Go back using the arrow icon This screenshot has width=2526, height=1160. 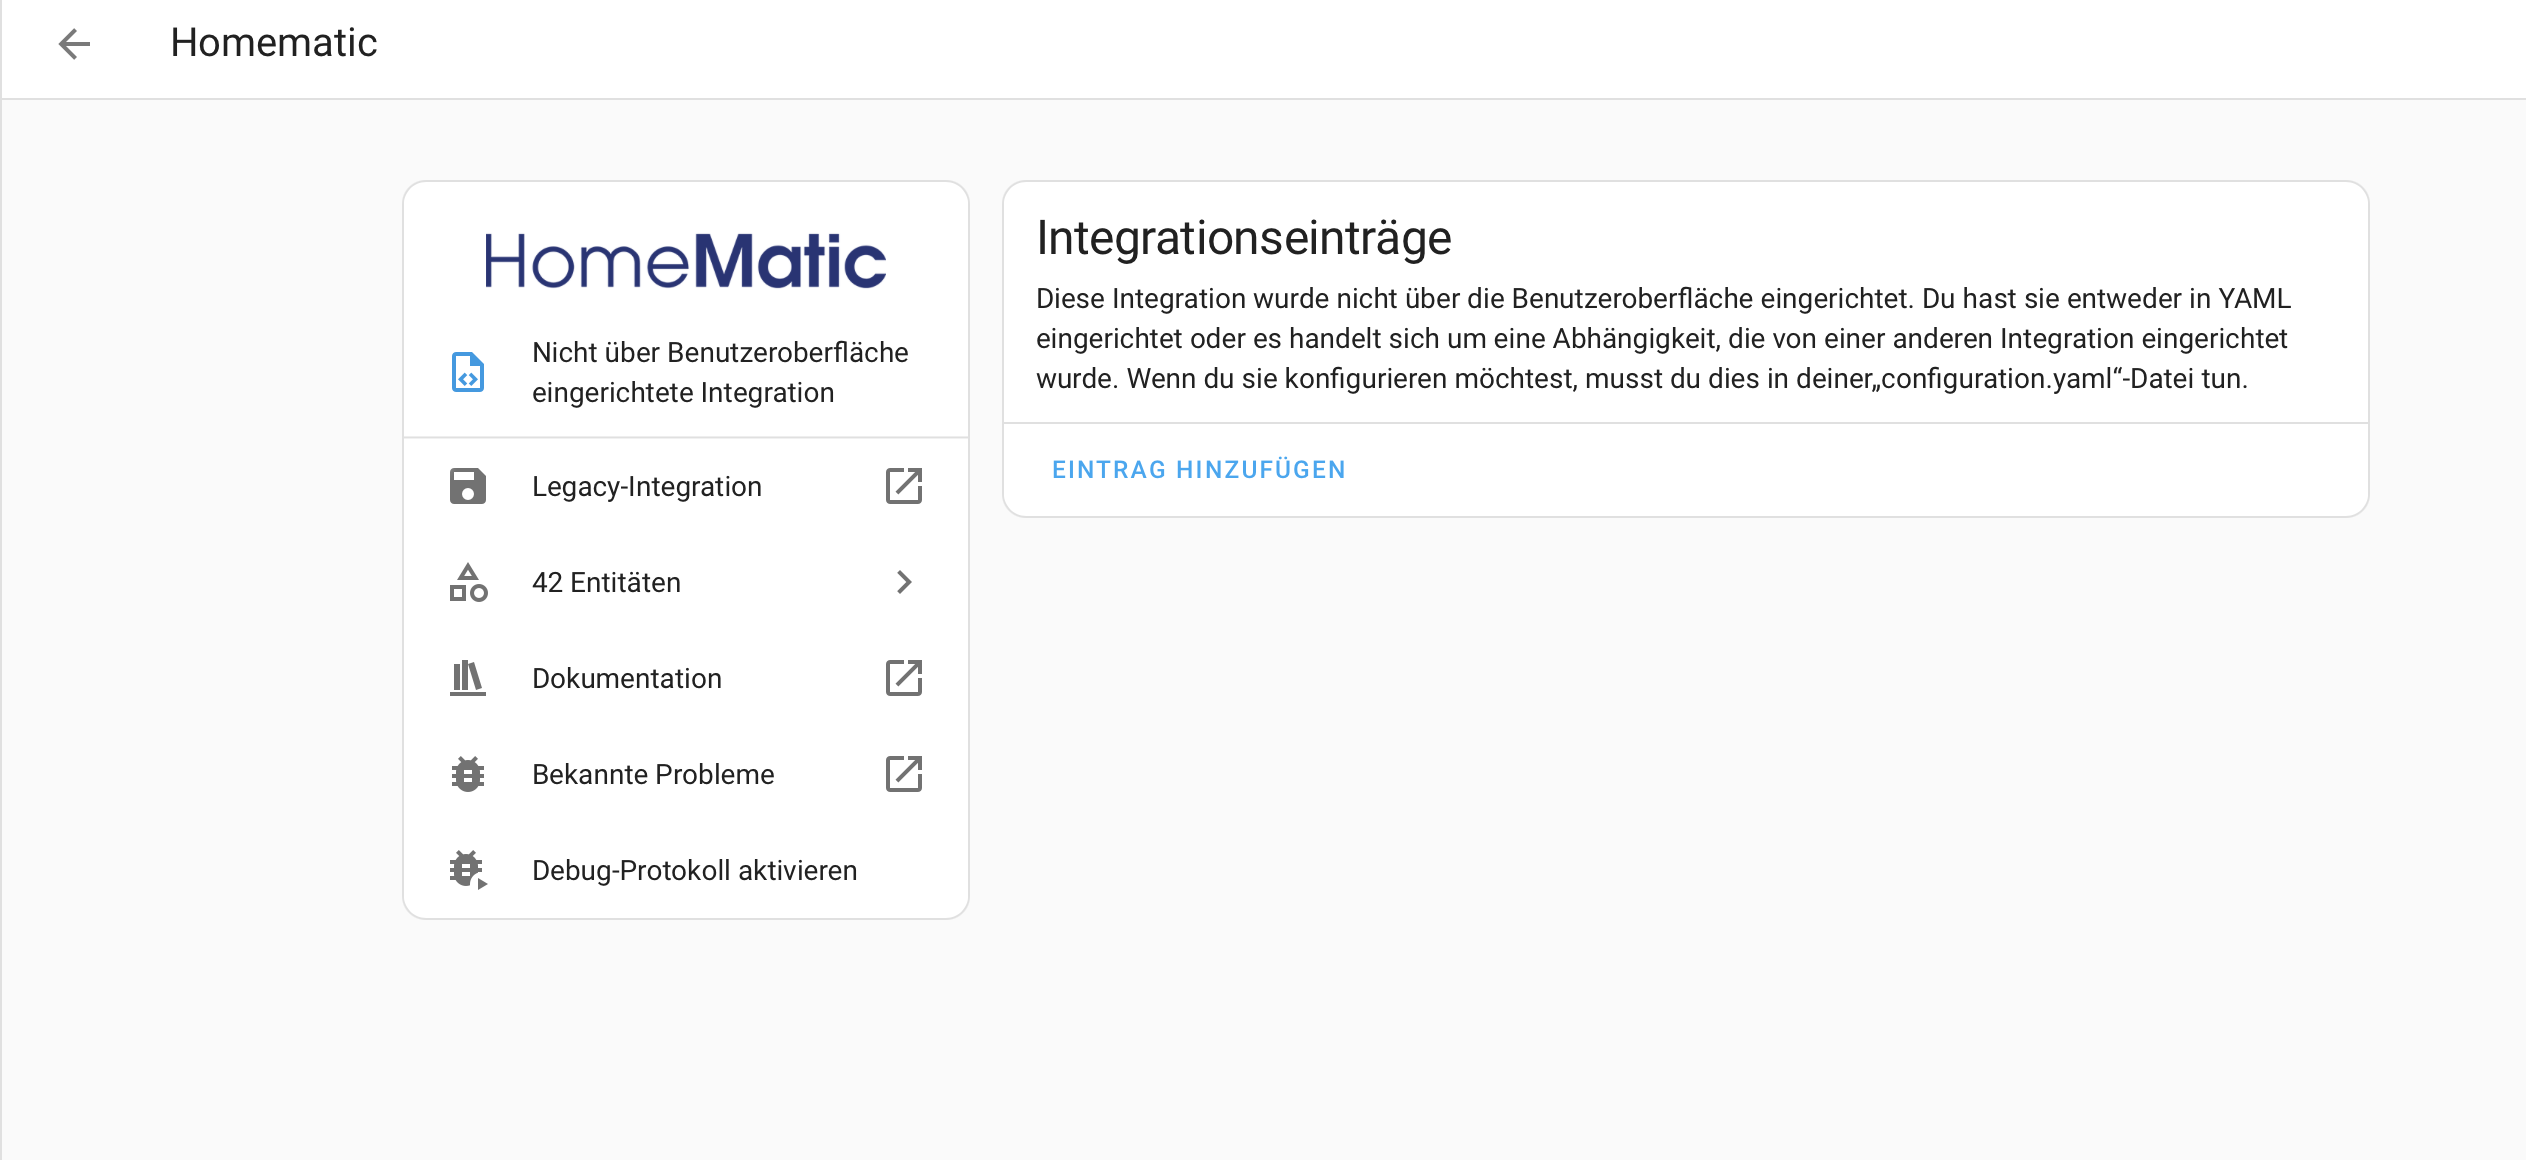point(74,43)
